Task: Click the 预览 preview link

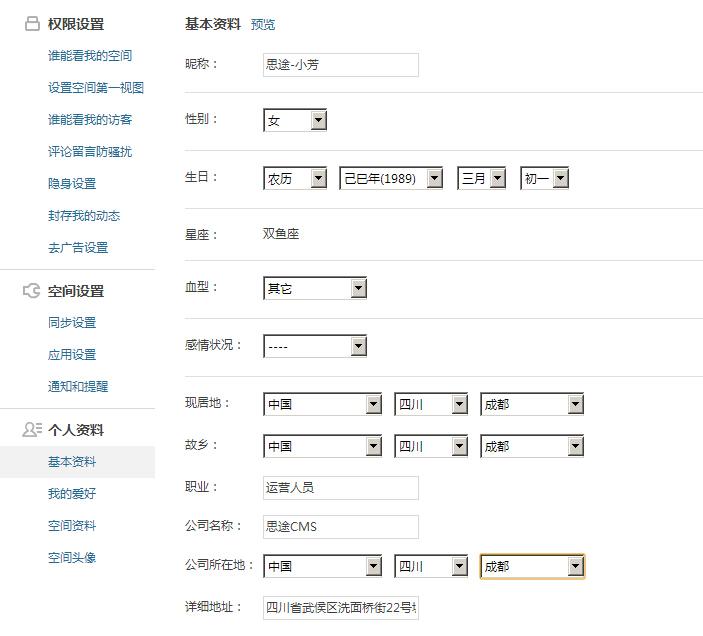Action: pos(263,25)
